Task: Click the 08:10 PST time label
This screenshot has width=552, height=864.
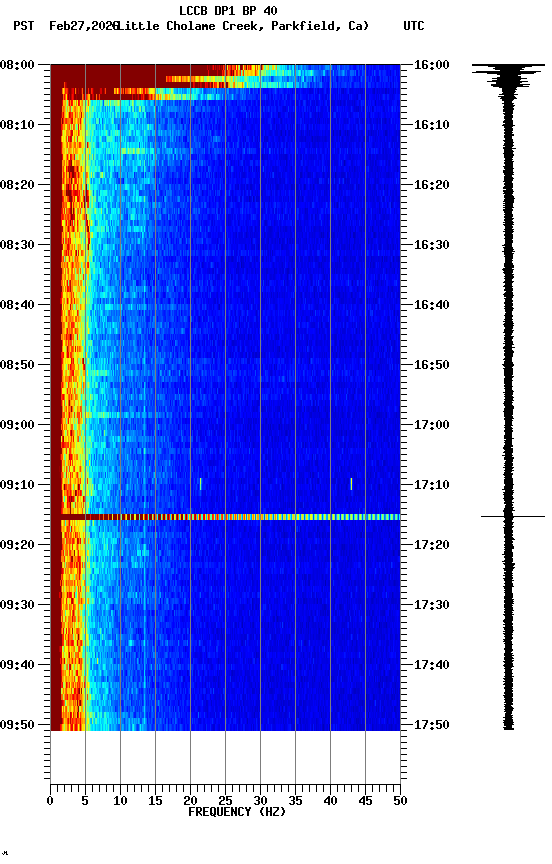Action: click(x=18, y=125)
